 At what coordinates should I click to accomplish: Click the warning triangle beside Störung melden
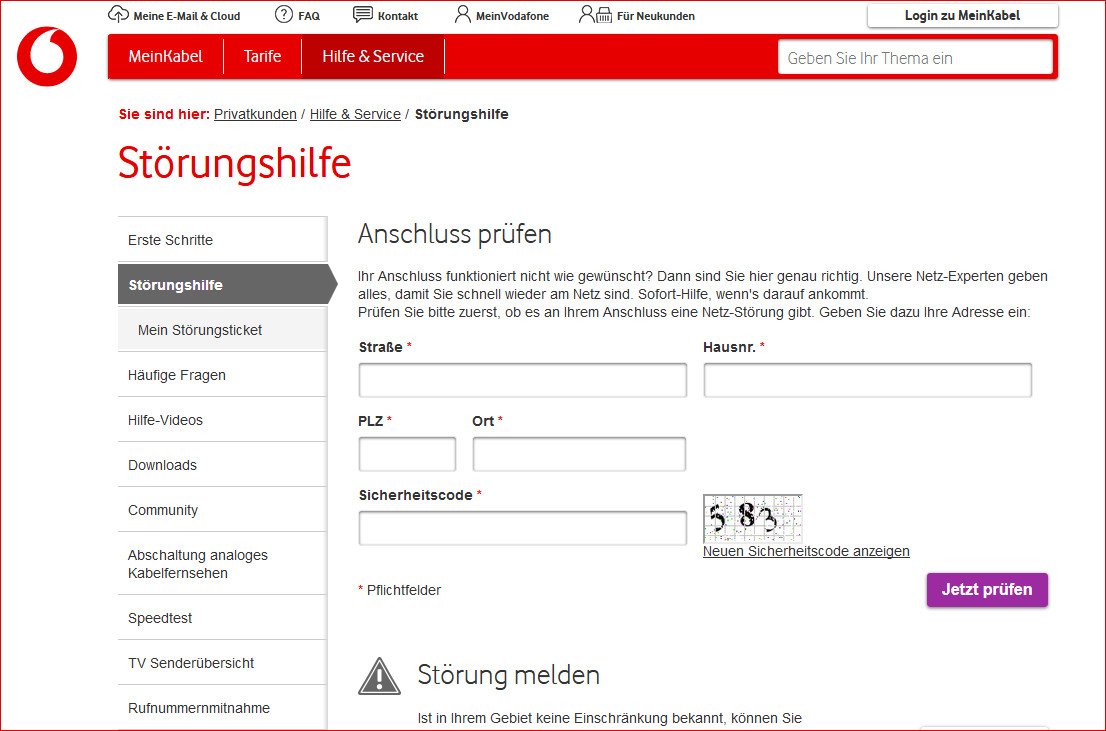click(379, 676)
